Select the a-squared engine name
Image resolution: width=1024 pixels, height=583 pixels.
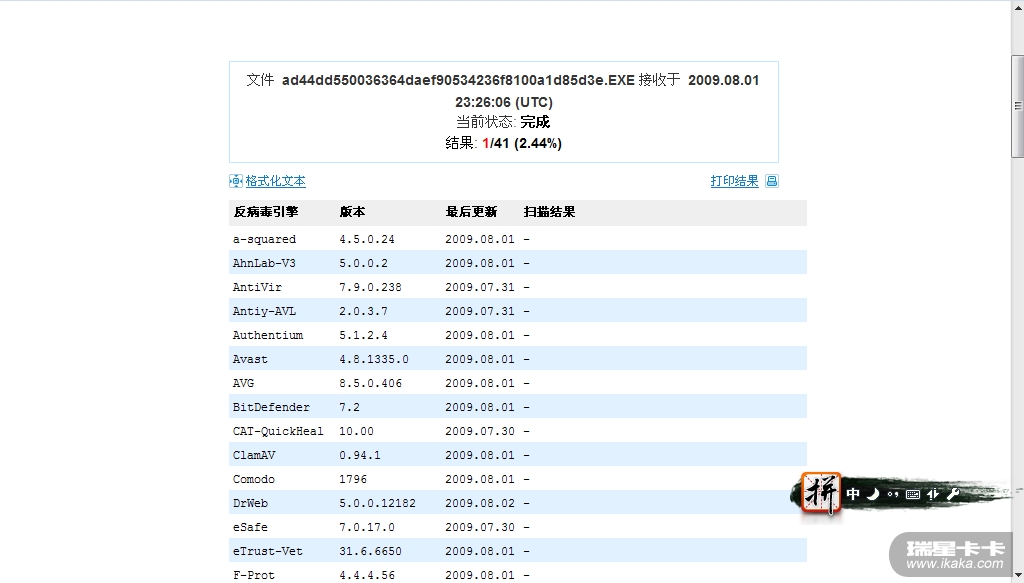(264, 240)
